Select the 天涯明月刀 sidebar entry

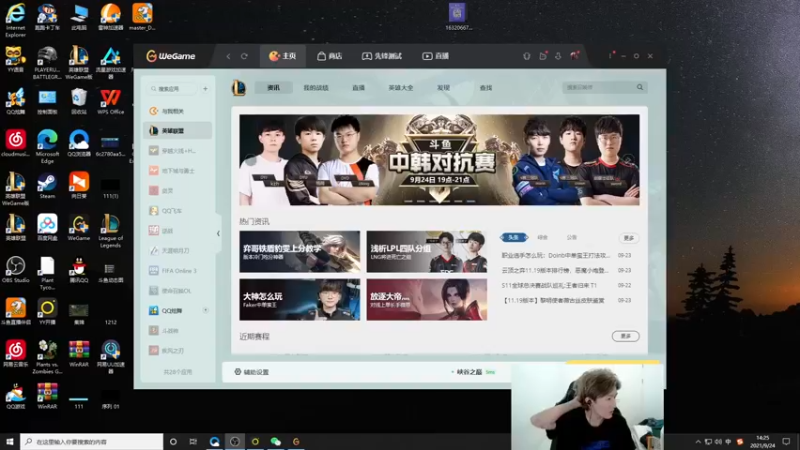pos(178,251)
